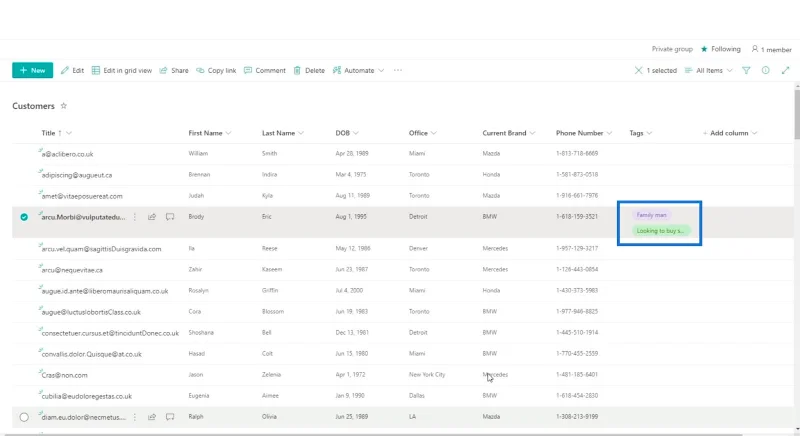Open the information details pane icon
This screenshot has height=436, width=800.
[x=765, y=70]
